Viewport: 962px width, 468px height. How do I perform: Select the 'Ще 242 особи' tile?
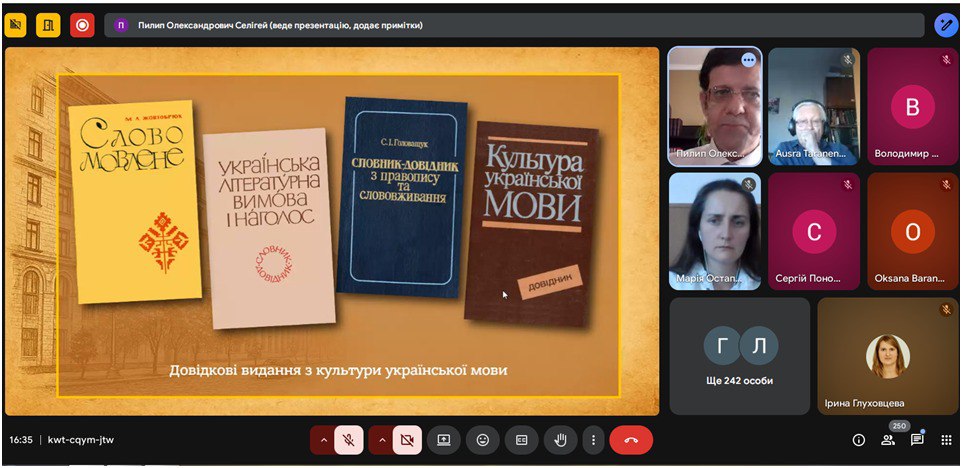point(739,355)
